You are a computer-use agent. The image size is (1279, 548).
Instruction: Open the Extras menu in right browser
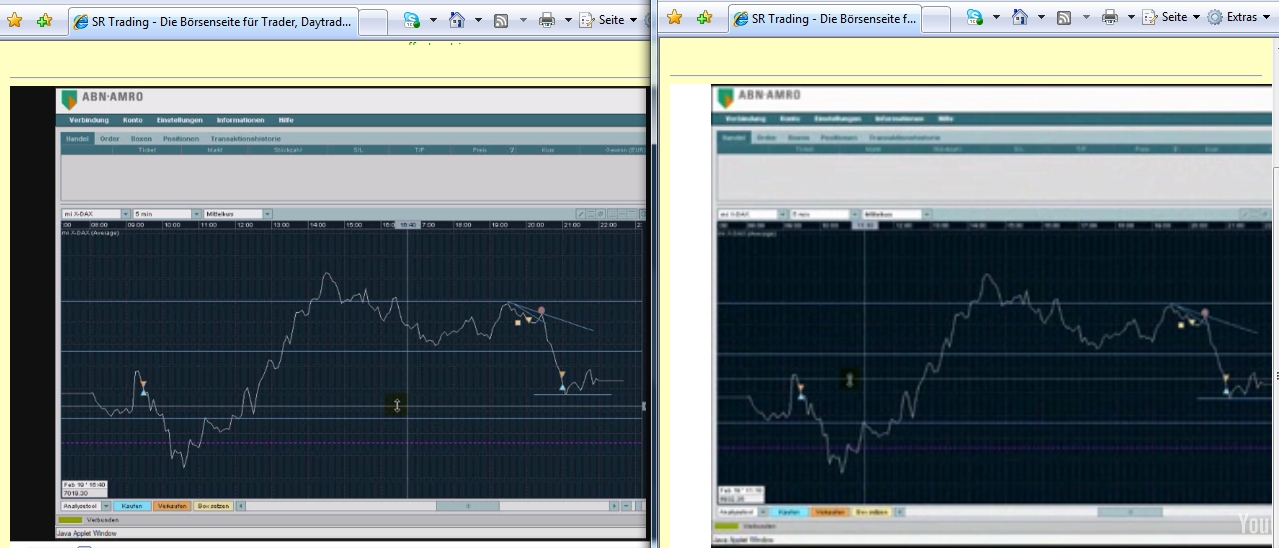1239,17
